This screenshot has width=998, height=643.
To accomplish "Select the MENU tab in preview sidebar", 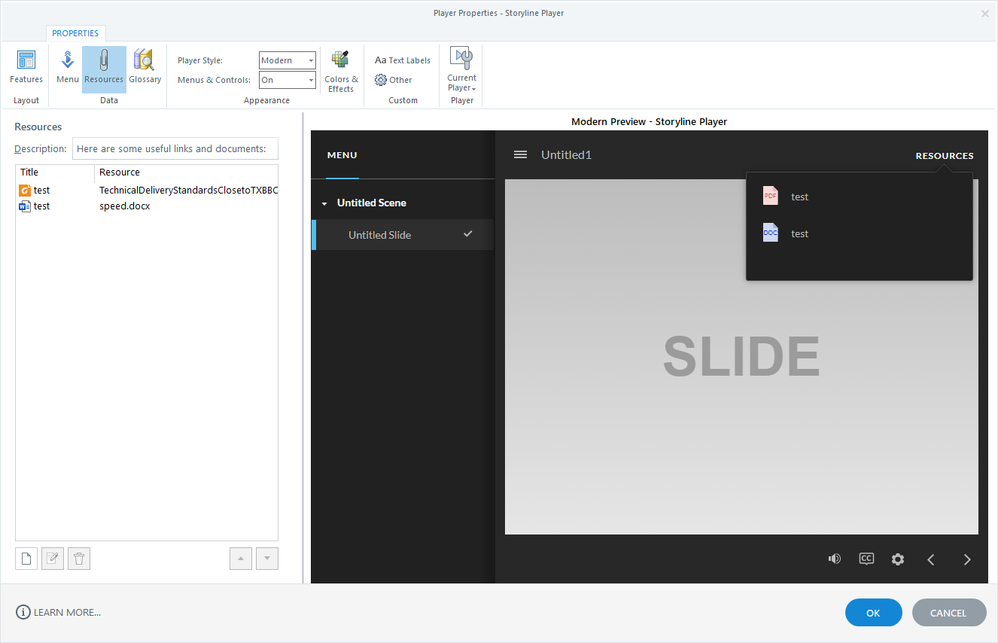I will click(x=342, y=155).
